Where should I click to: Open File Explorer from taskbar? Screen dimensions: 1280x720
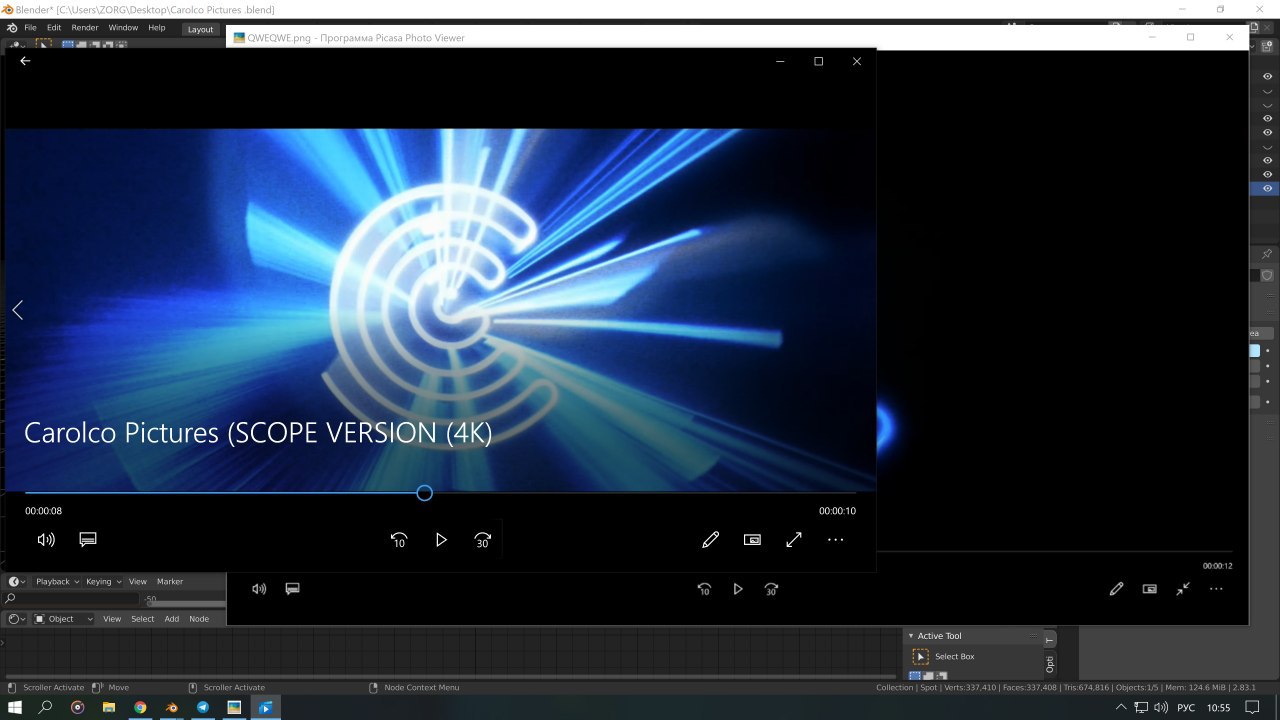click(x=108, y=707)
